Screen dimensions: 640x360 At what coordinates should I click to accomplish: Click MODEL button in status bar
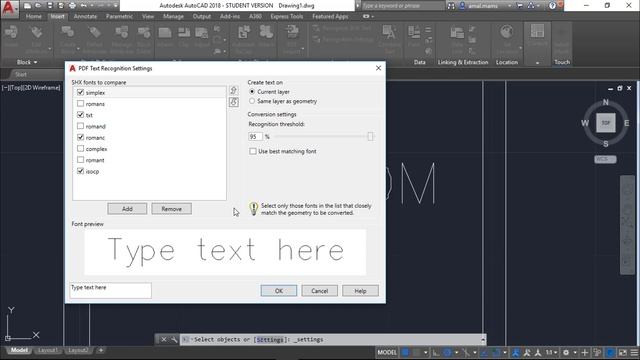coord(387,352)
